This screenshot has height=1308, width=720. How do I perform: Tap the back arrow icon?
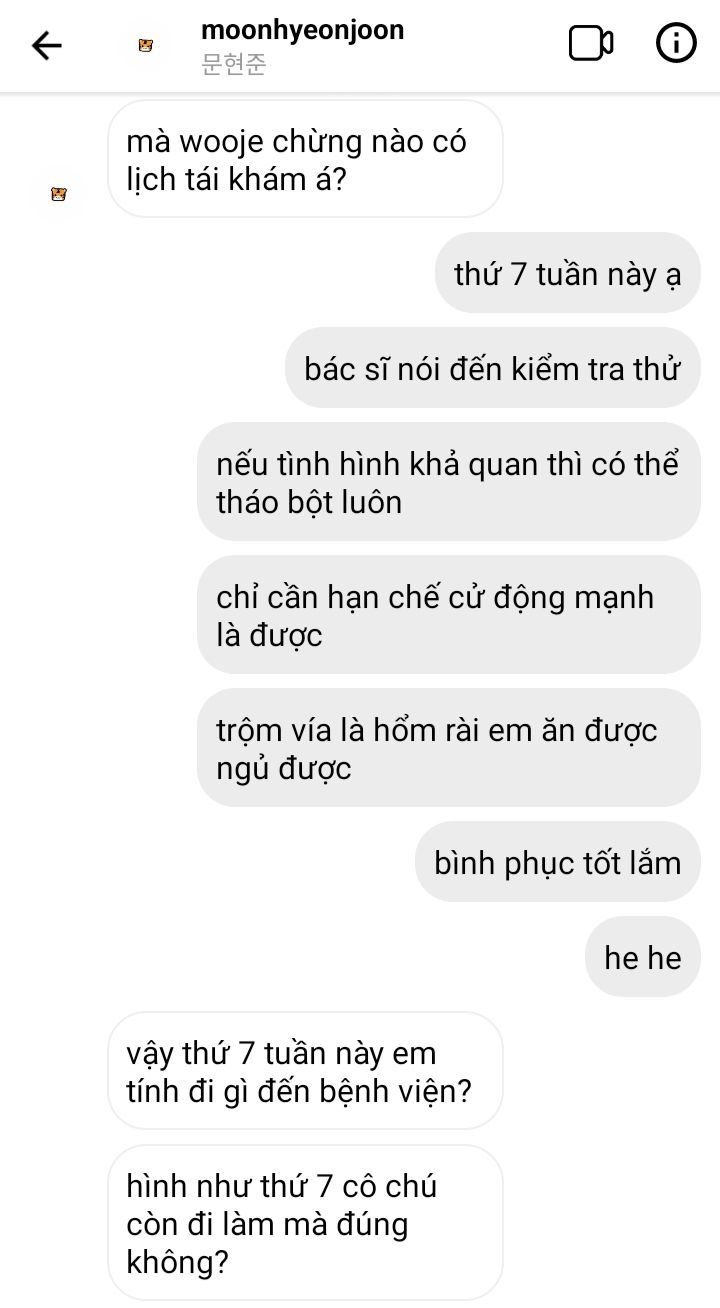click(47, 45)
